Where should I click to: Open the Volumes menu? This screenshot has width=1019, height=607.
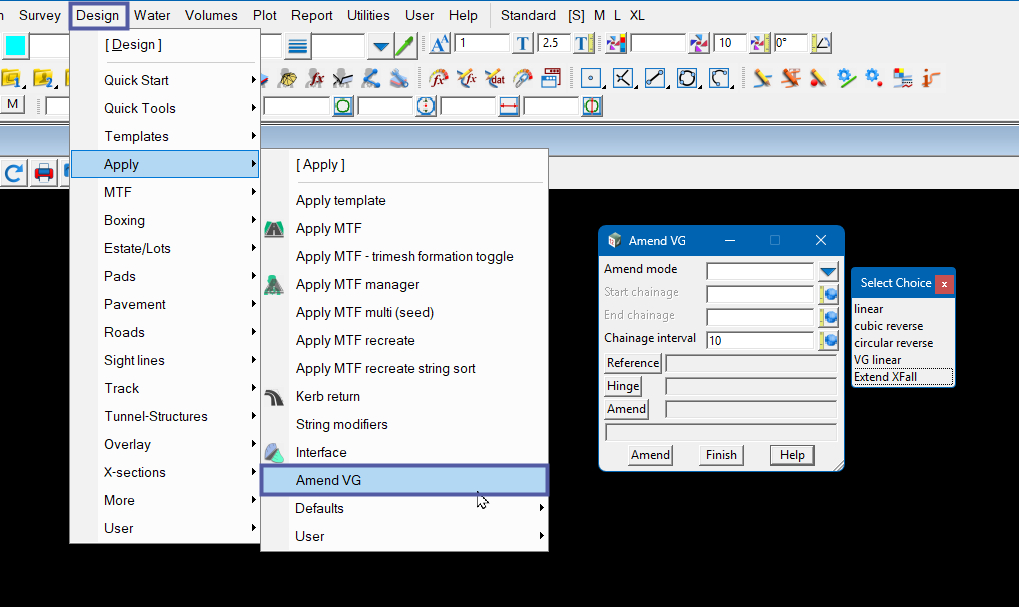(211, 15)
